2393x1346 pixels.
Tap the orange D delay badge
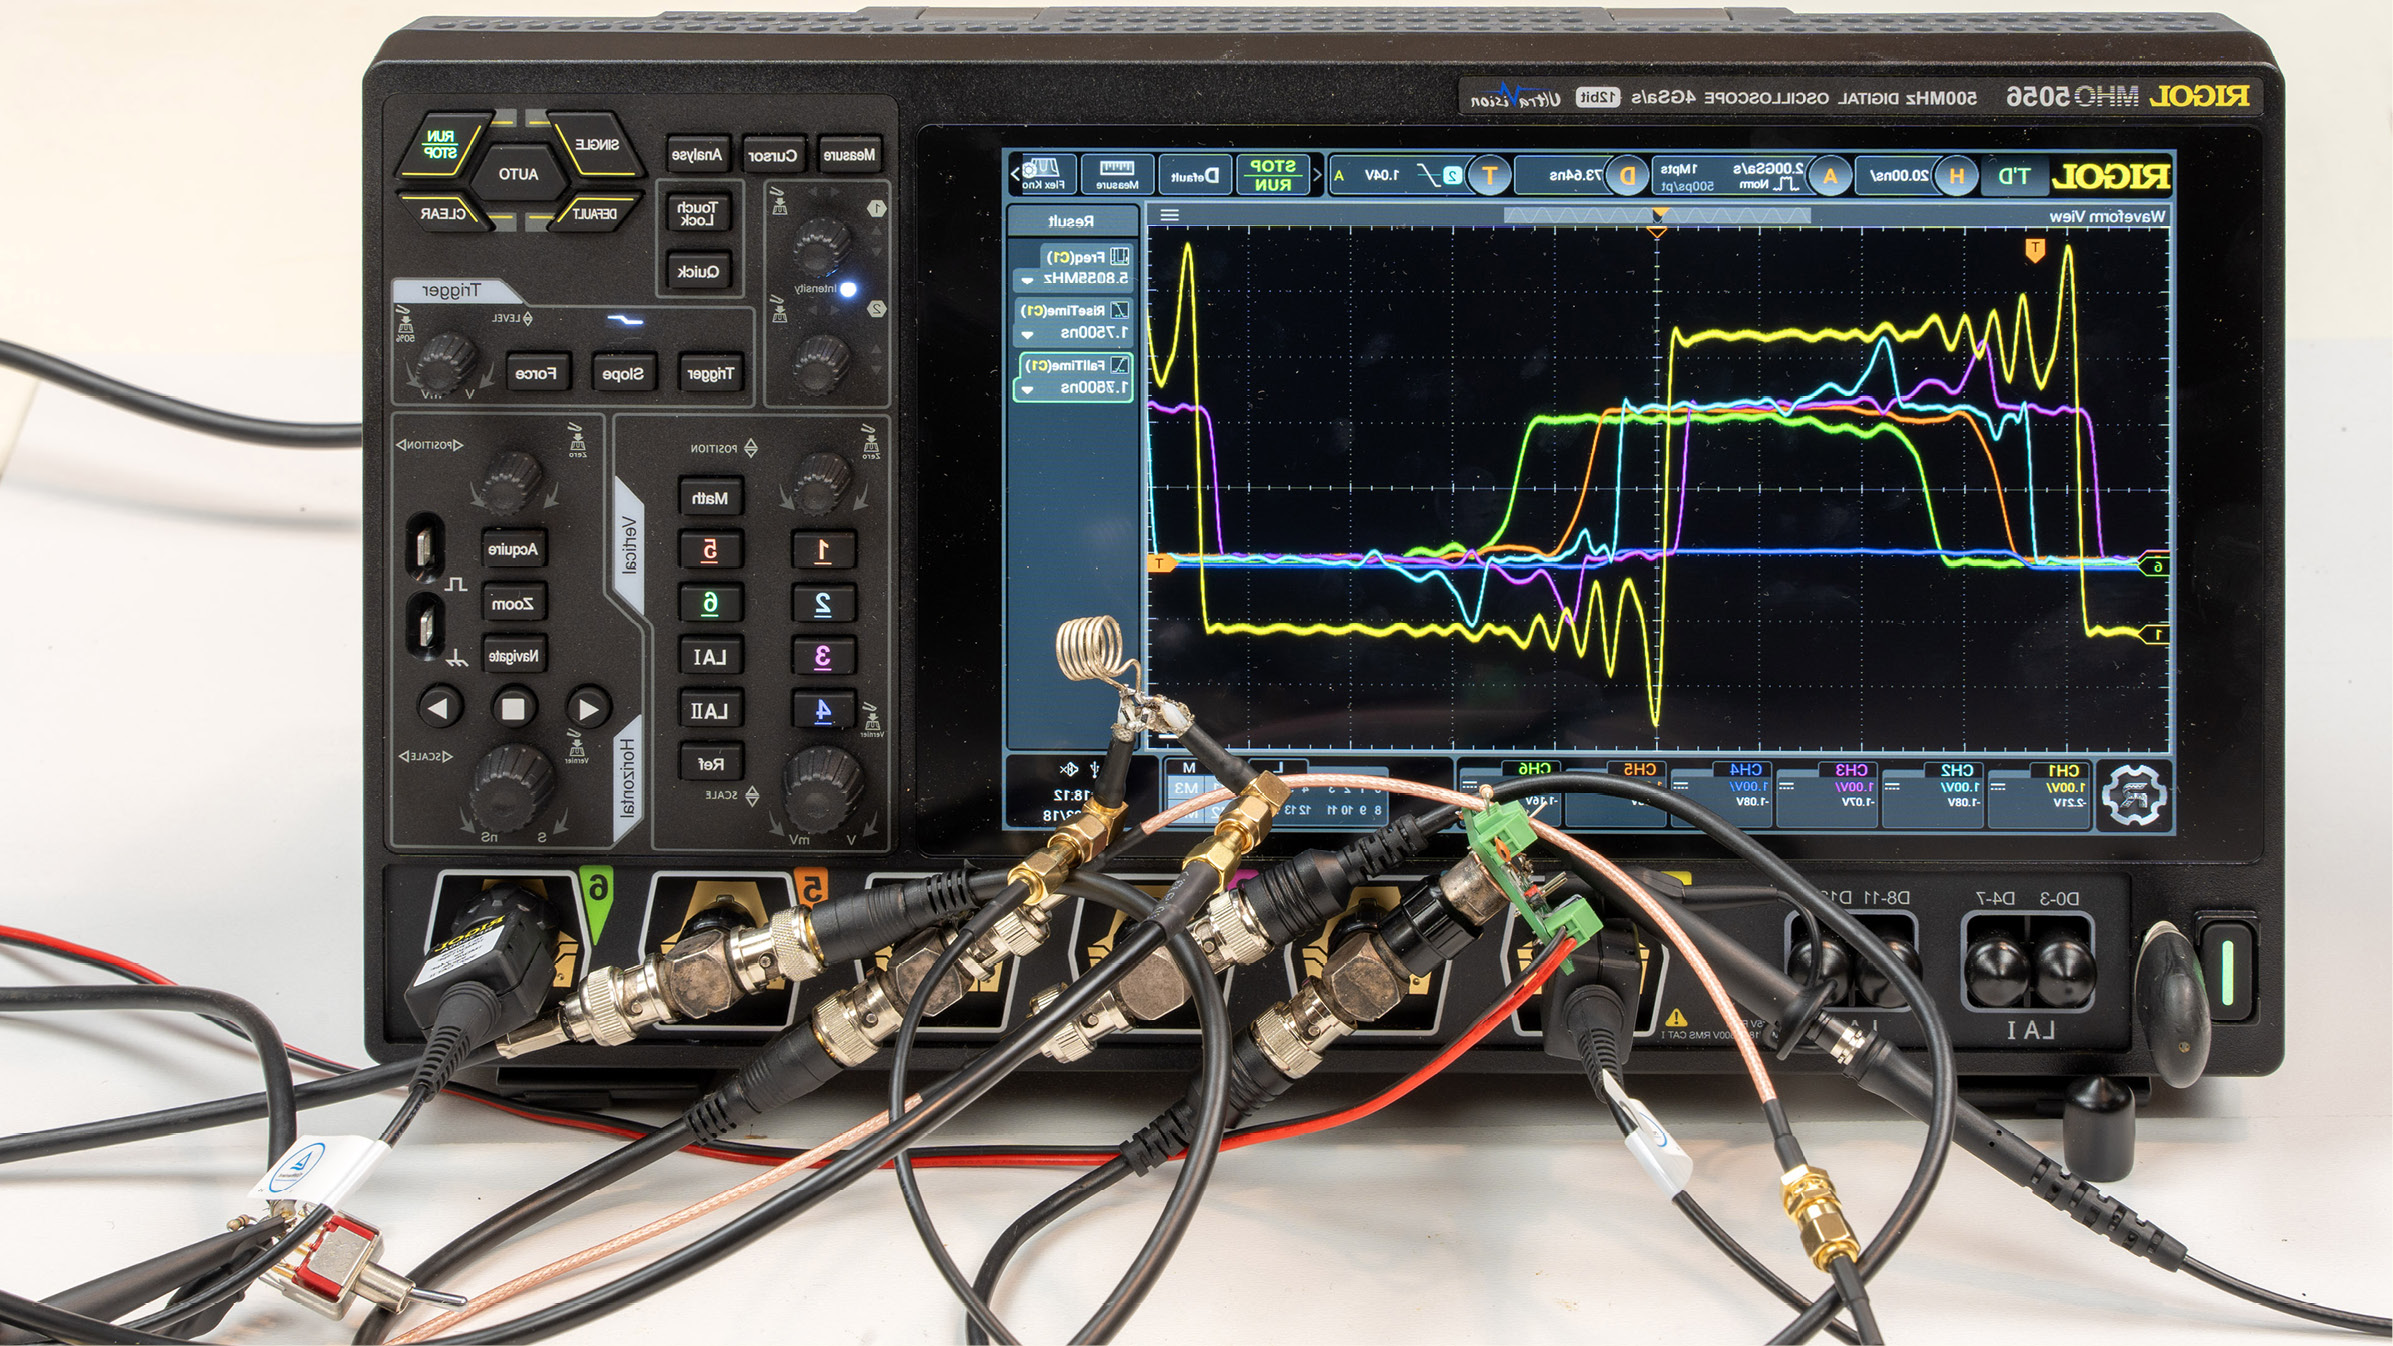[1628, 176]
